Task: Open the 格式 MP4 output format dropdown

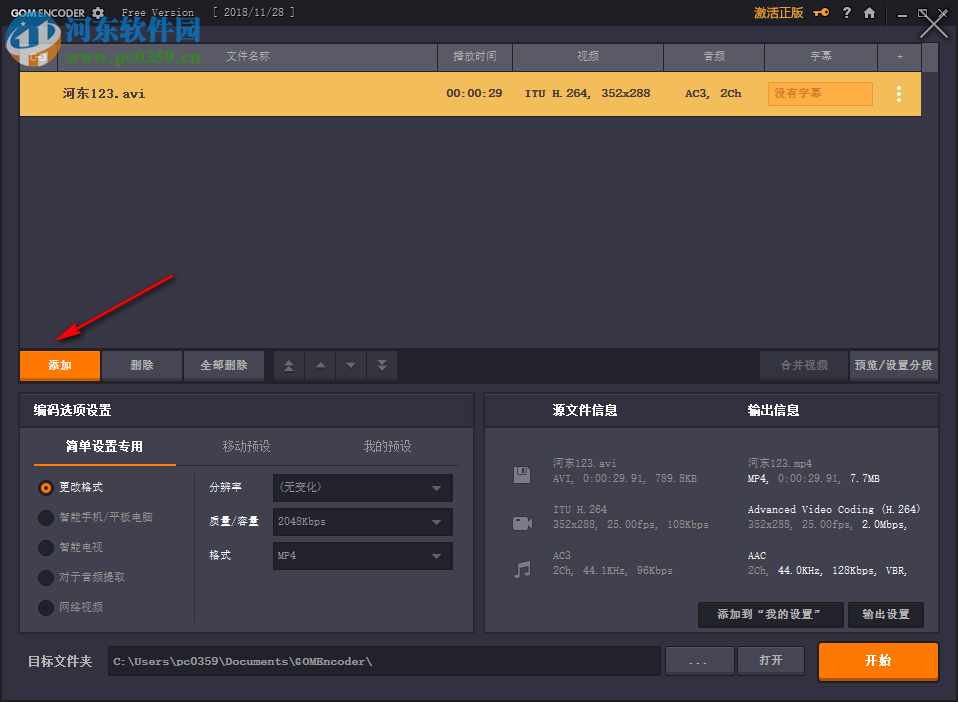Action: pyautogui.click(x=362, y=555)
